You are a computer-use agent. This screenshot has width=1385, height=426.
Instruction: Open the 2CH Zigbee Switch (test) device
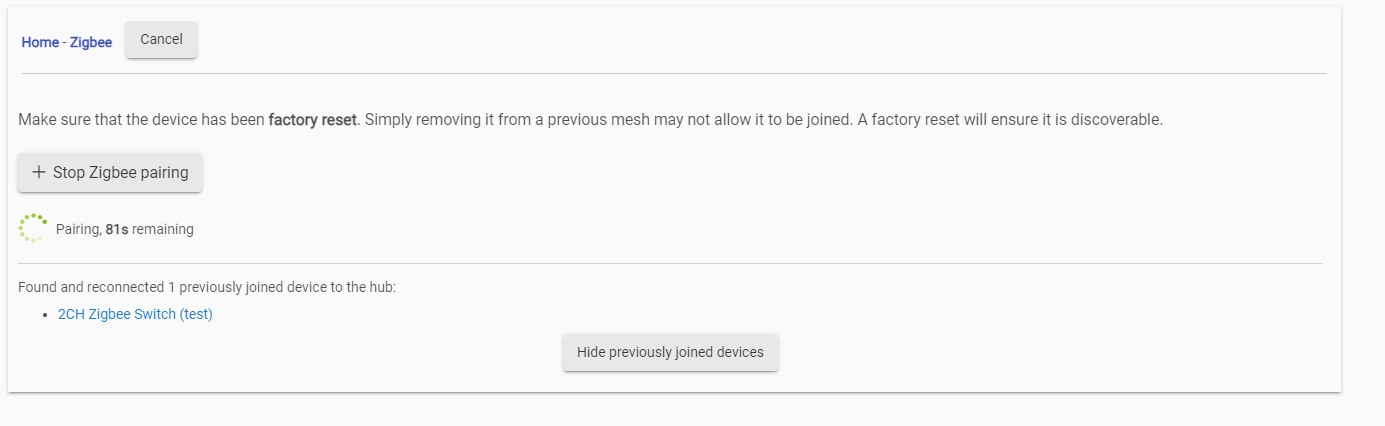point(135,314)
